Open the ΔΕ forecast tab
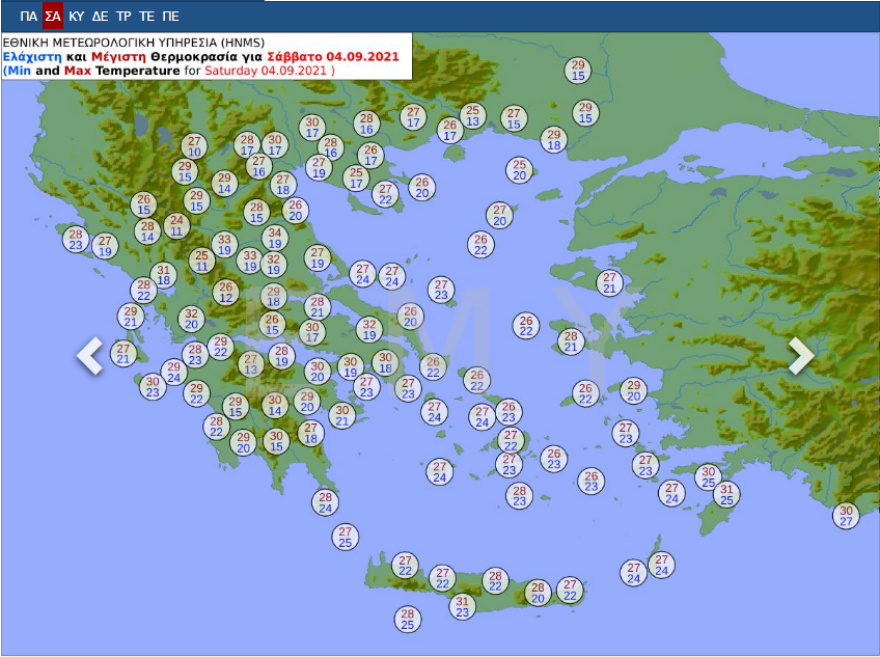The height and width of the screenshot is (657, 880). [x=100, y=16]
